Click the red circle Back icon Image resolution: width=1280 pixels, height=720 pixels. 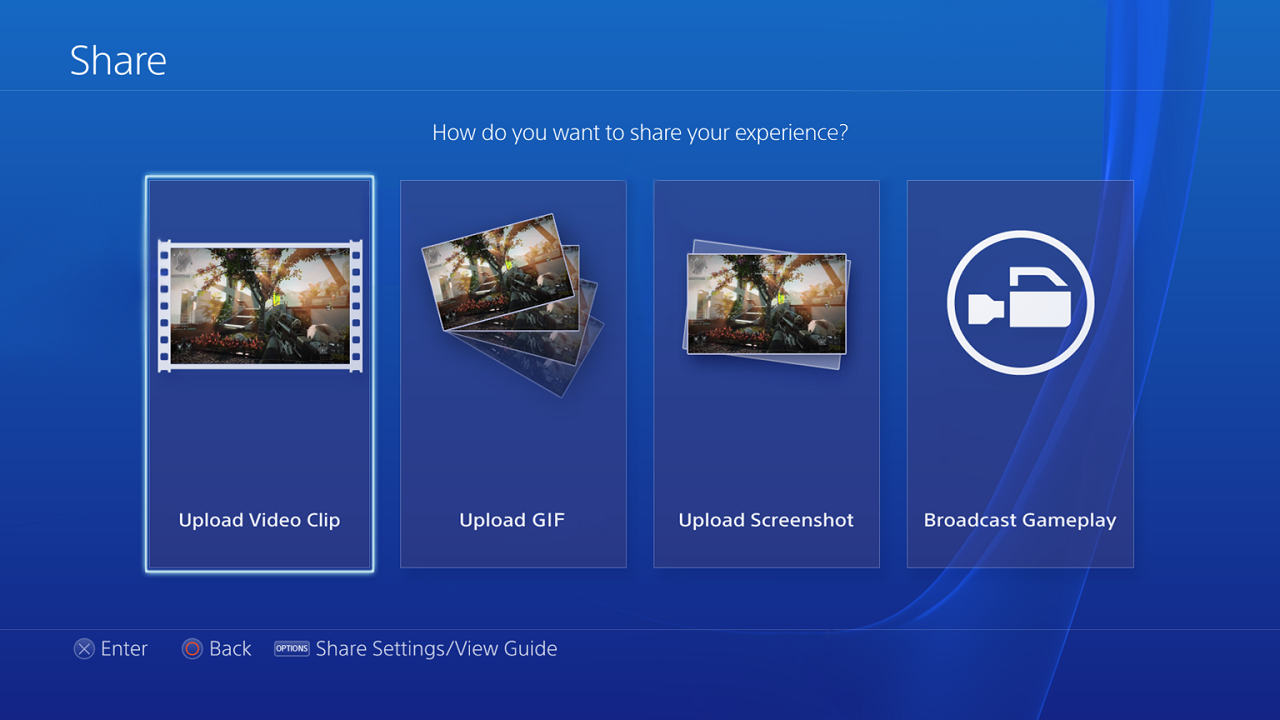point(192,649)
